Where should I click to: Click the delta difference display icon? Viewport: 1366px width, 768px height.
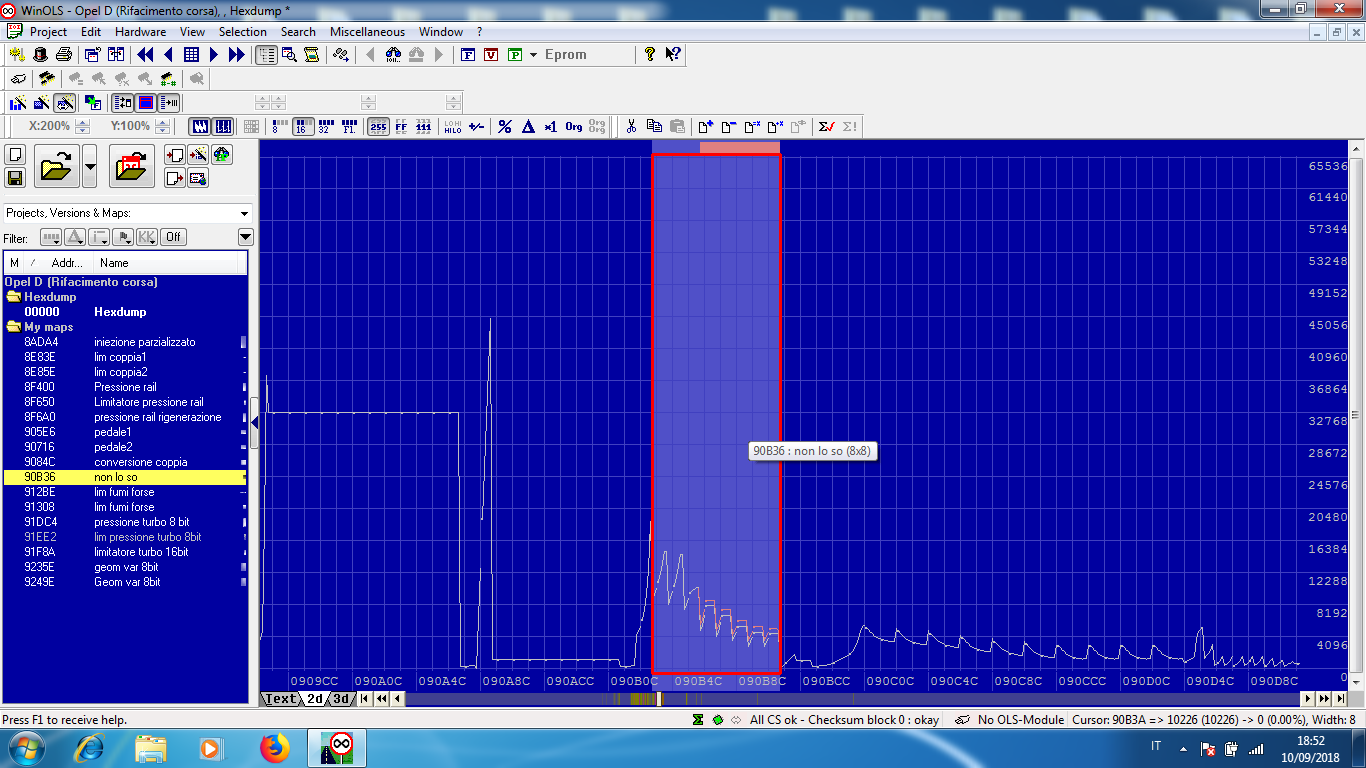[x=528, y=127]
